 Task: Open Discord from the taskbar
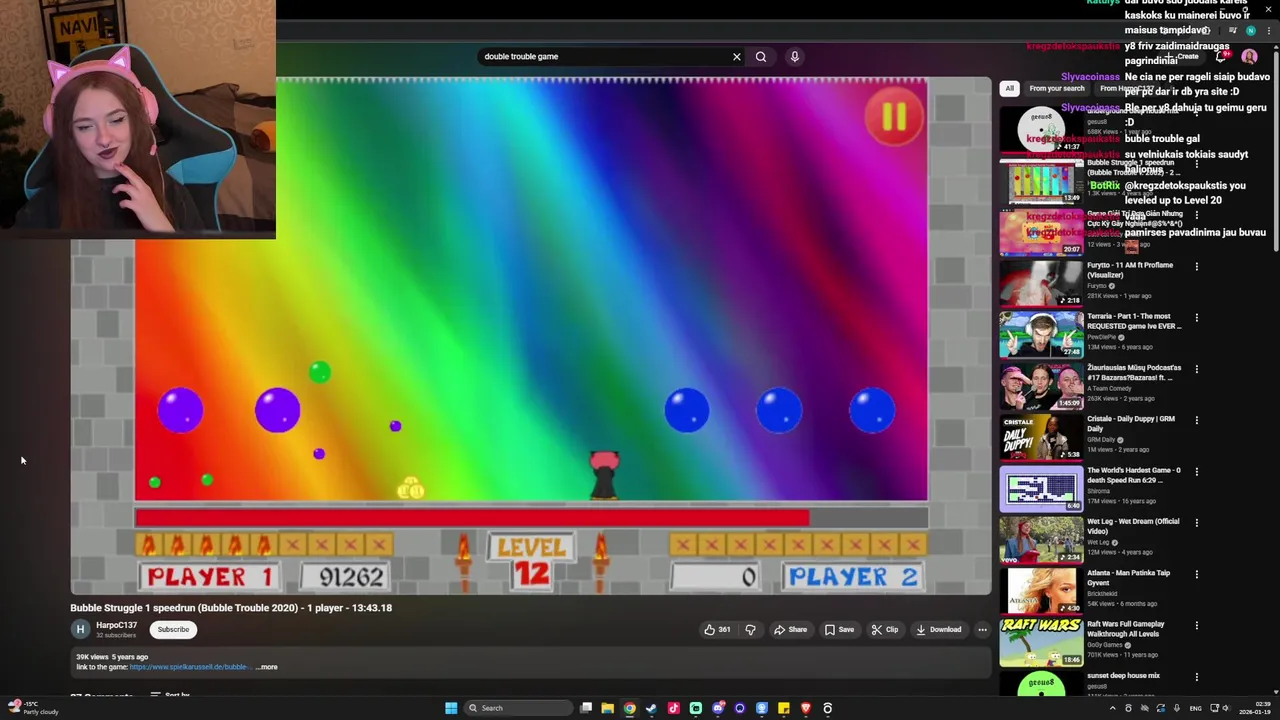[718, 708]
